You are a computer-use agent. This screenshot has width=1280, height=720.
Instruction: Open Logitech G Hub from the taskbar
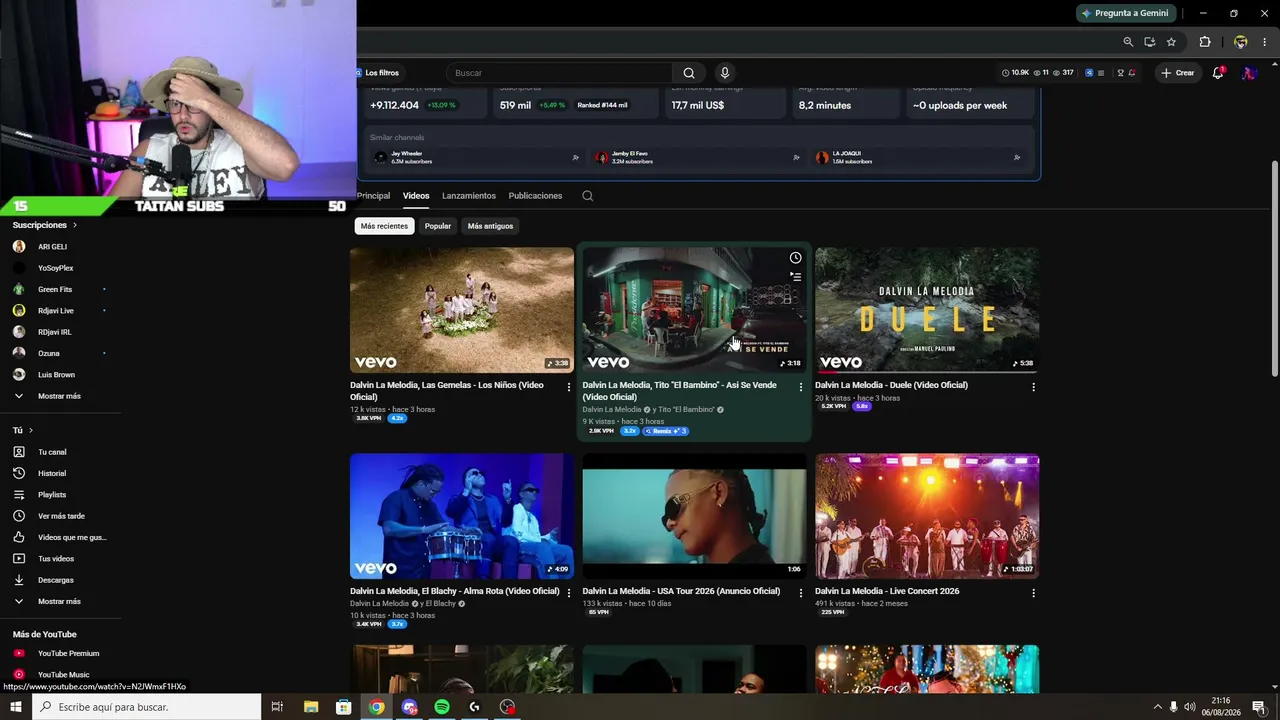click(x=475, y=707)
